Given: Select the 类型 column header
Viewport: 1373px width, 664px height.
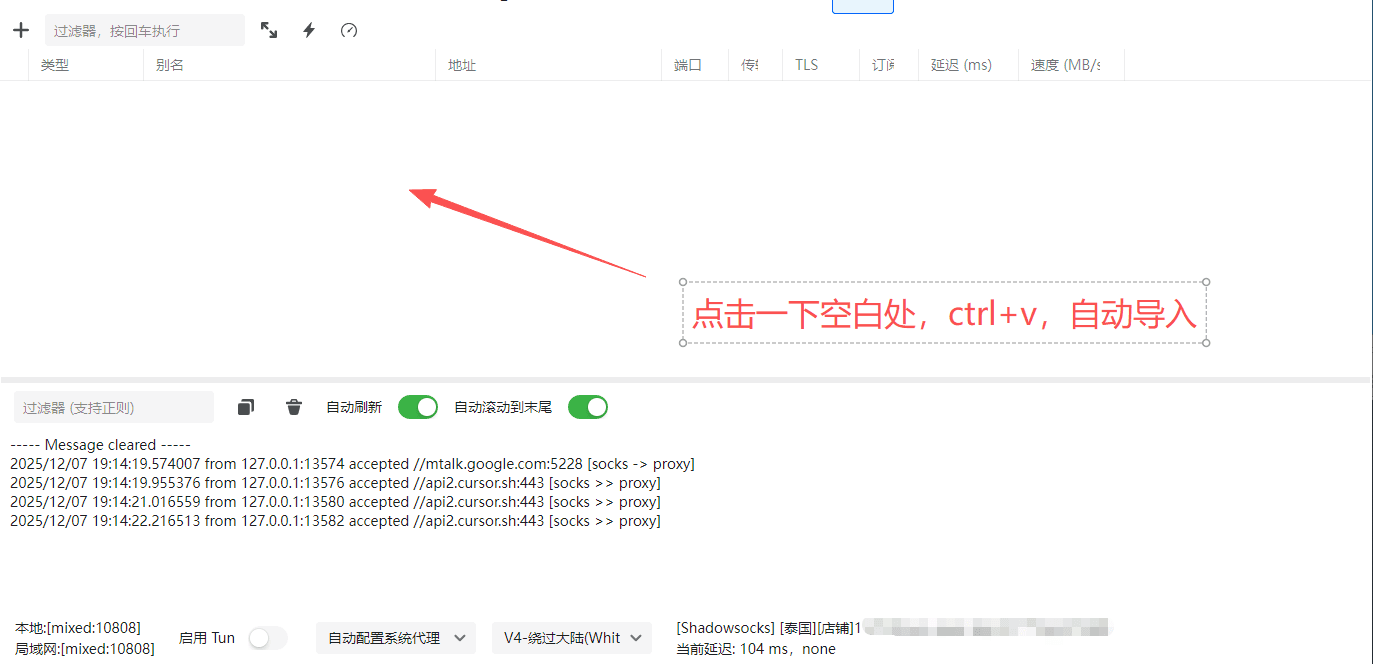Looking at the screenshot, I should [55, 65].
